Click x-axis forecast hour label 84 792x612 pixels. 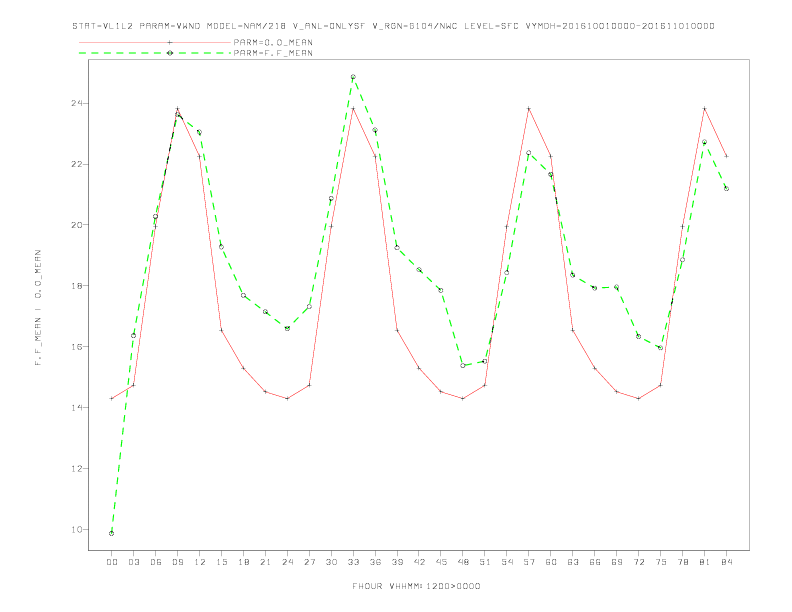(x=726, y=562)
